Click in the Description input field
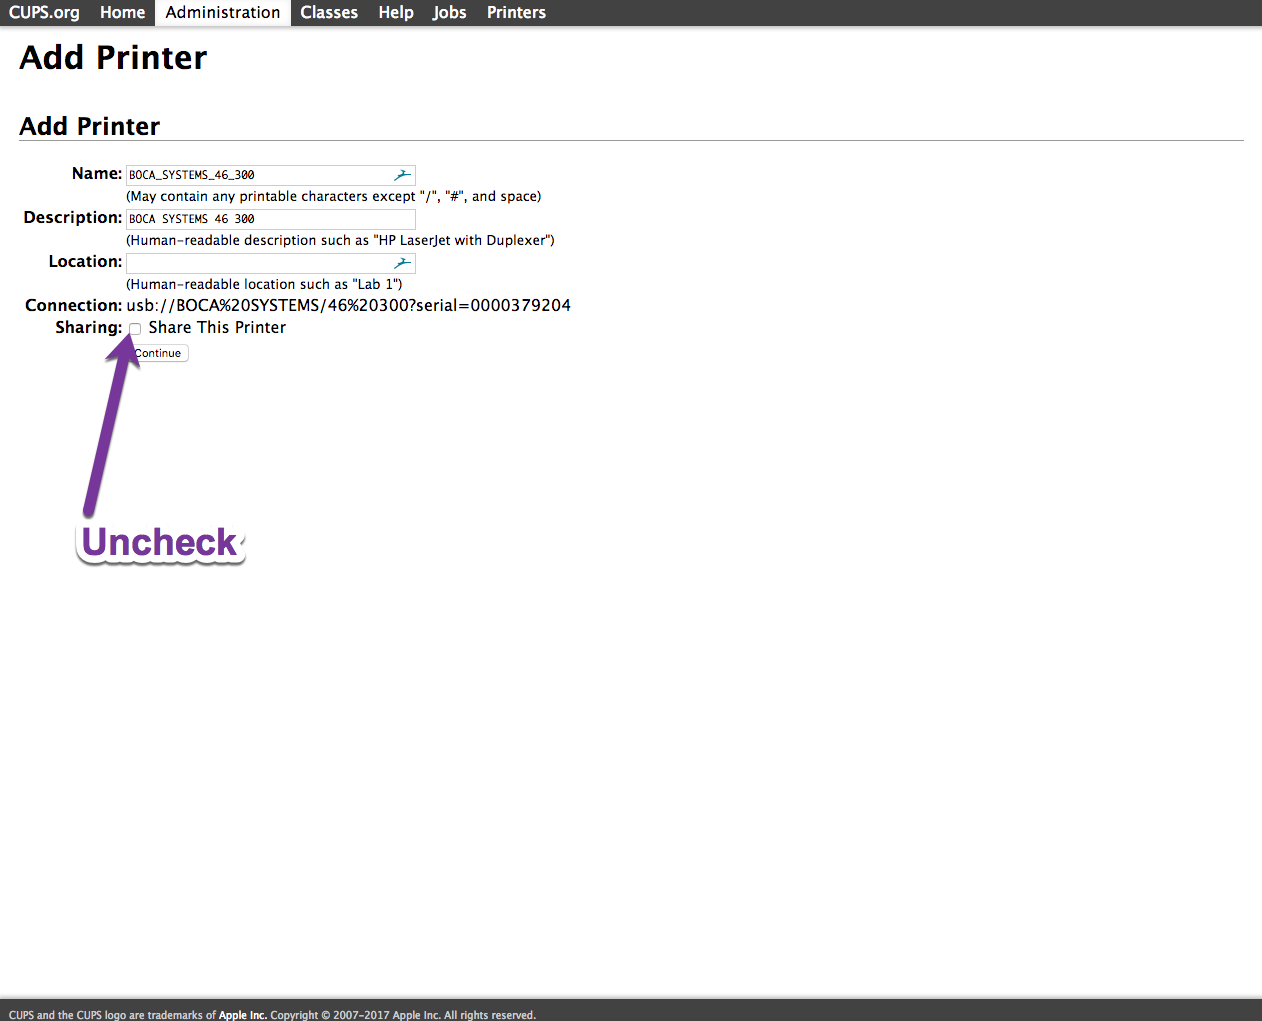Image resolution: width=1262 pixels, height=1021 pixels. [270, 219]
